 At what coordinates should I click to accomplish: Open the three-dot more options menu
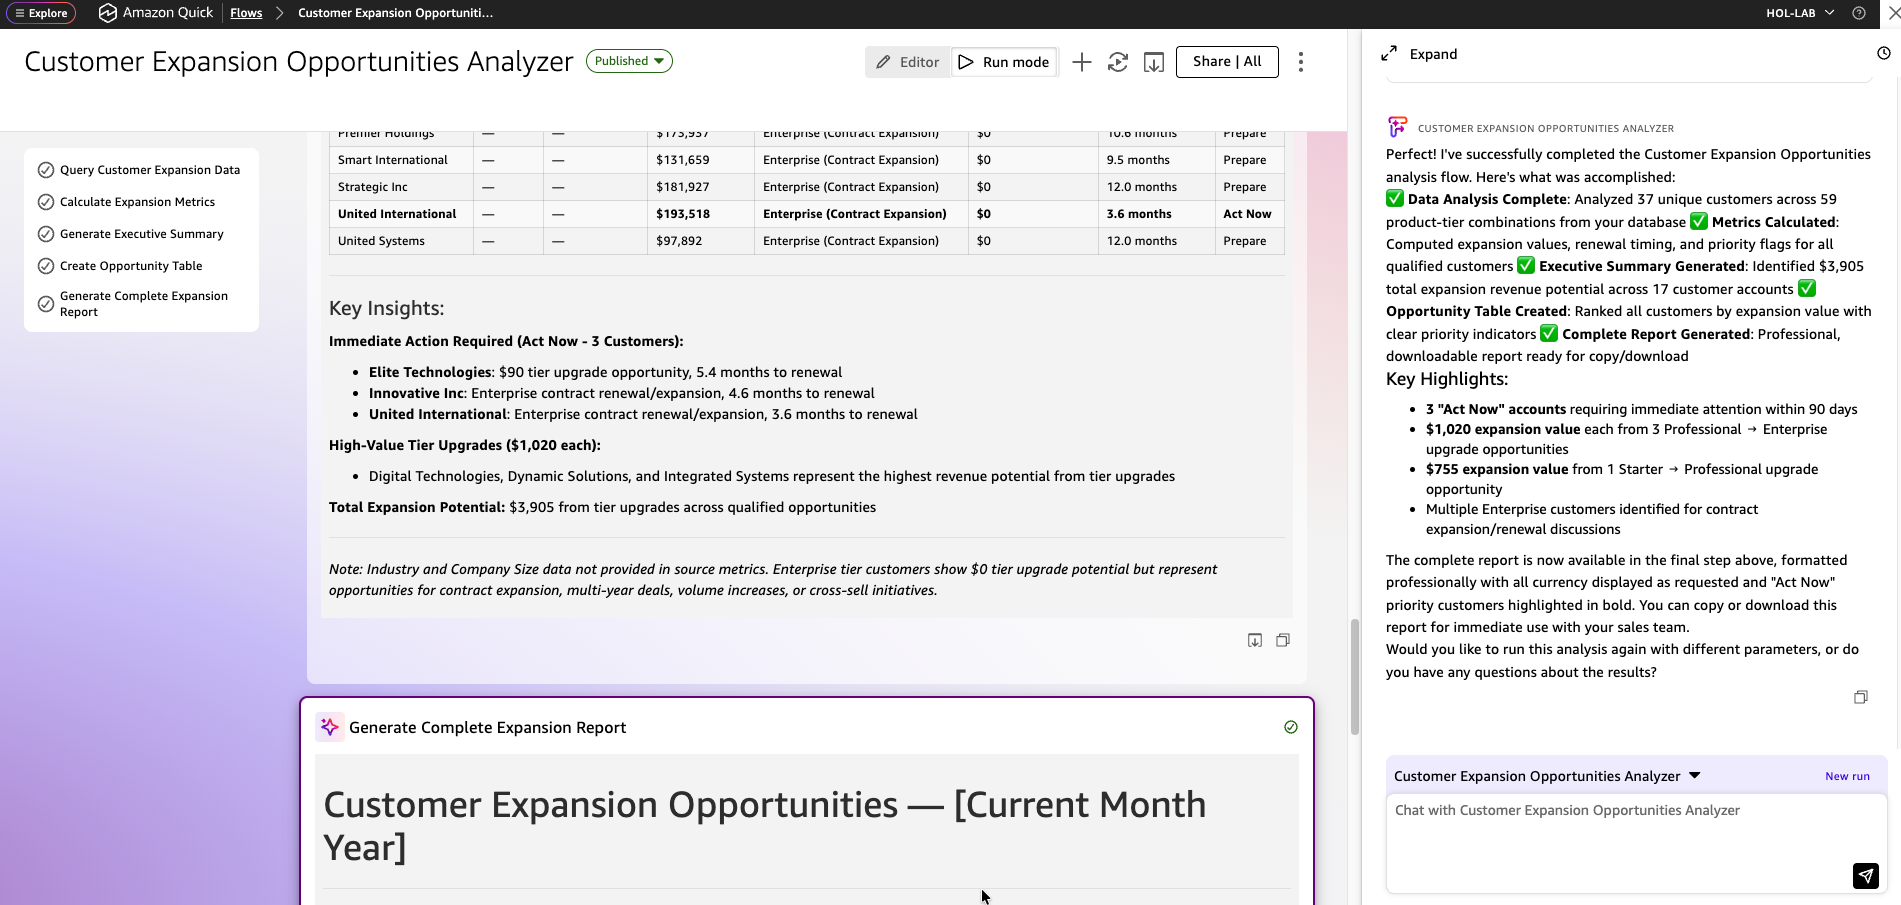[1301, 62]
